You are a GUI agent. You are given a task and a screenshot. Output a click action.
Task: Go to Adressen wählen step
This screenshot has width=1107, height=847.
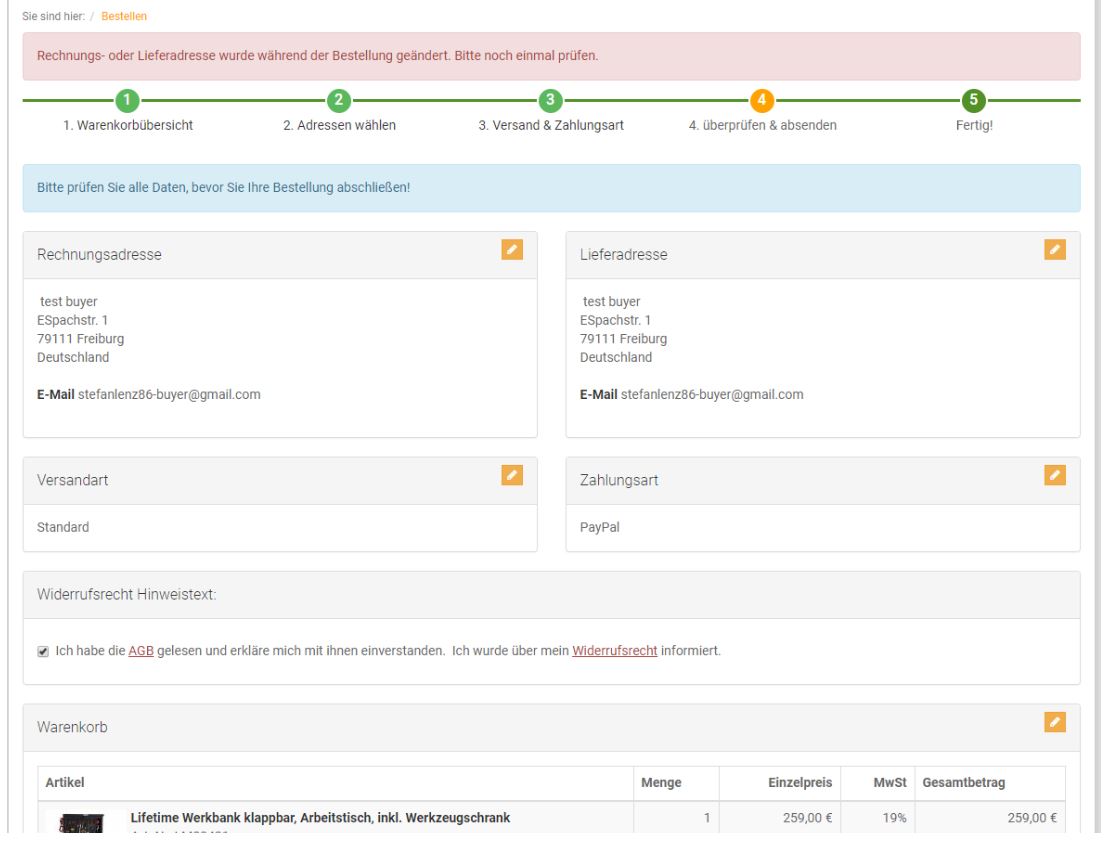coord(338,125)
